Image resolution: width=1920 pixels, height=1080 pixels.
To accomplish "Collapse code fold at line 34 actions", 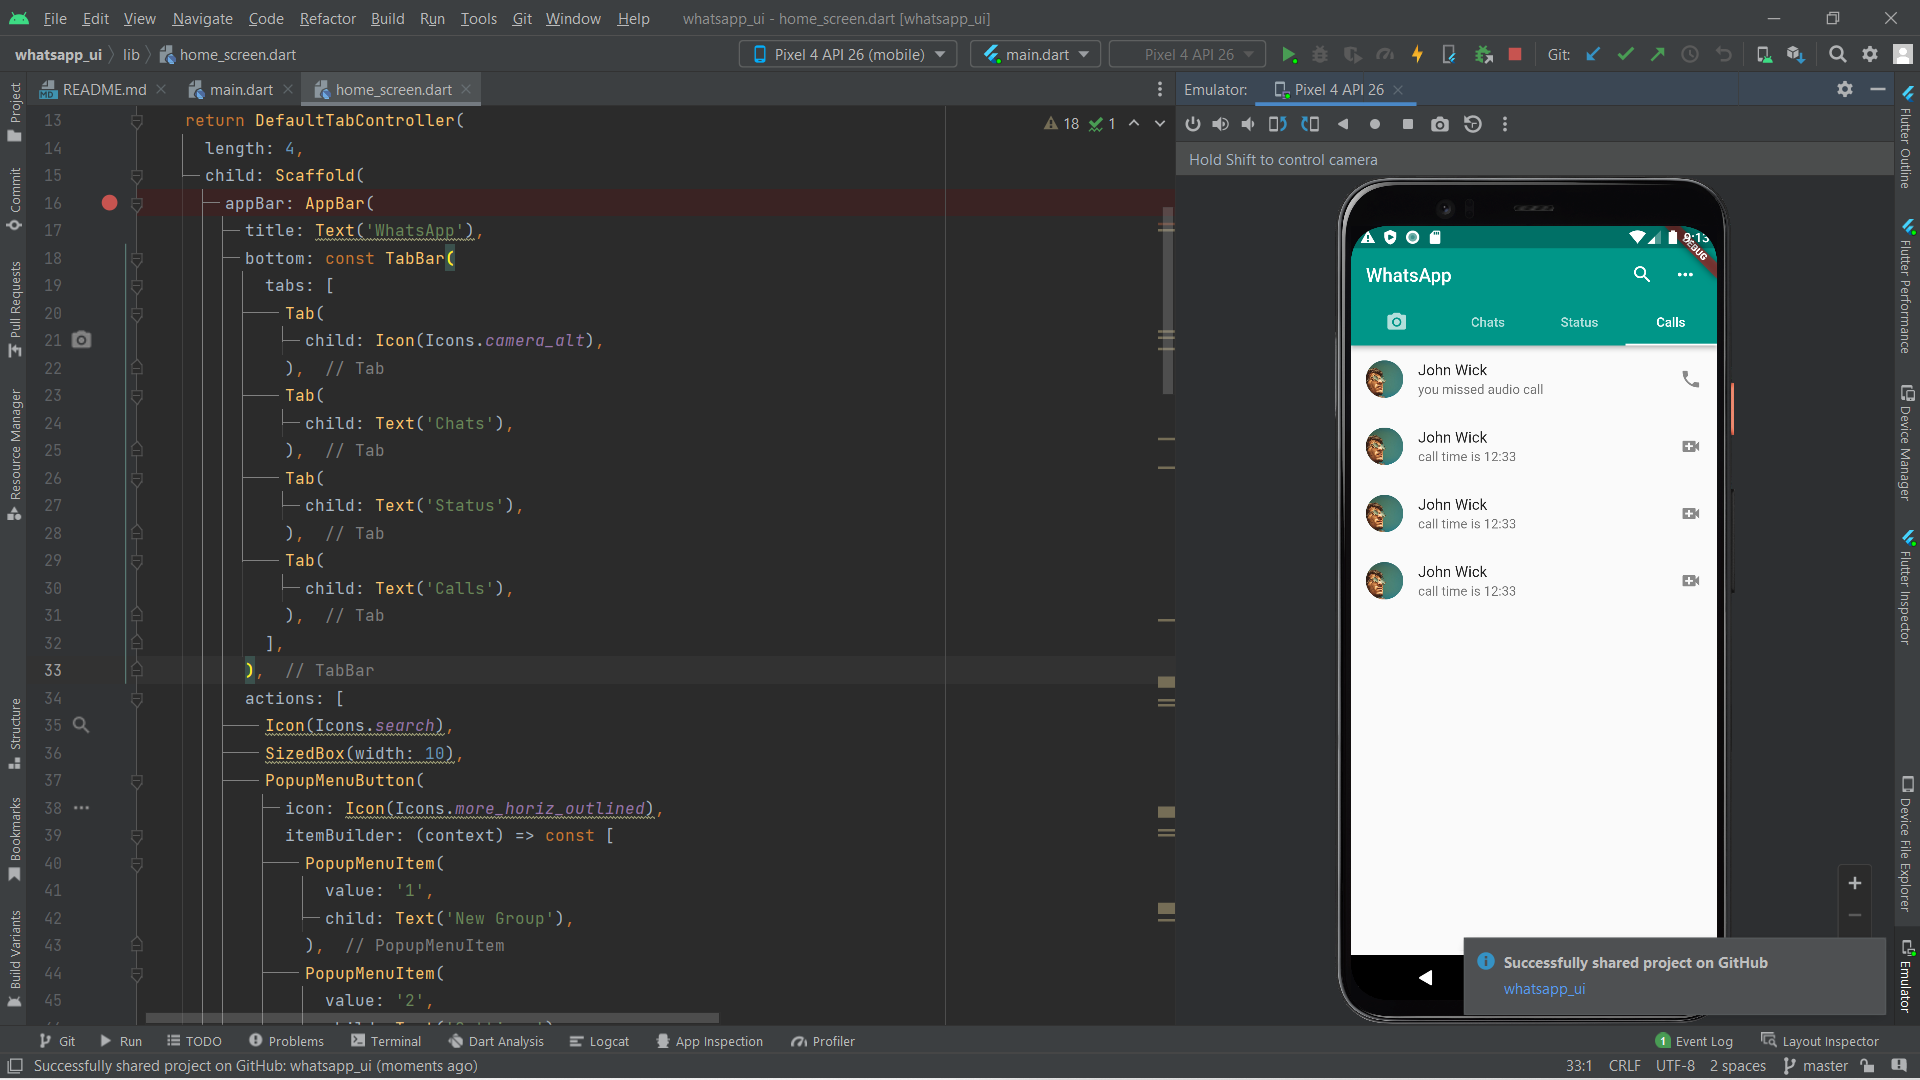I will pyautogui.click(x=136, y=698).
